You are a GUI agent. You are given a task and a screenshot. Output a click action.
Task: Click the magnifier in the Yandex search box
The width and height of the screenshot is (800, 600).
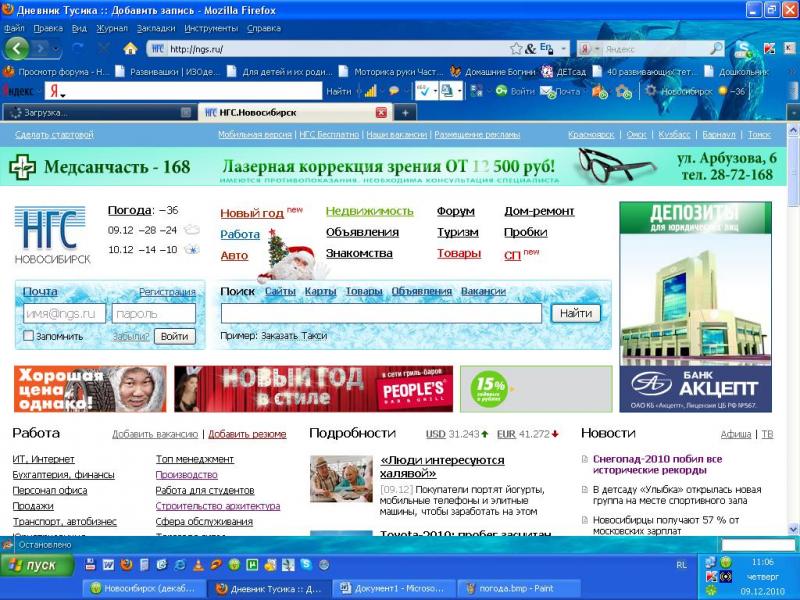click(716, 48)
